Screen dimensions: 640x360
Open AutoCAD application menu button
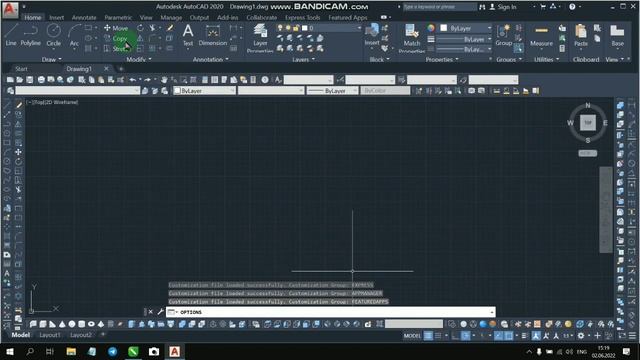(10, 10)
